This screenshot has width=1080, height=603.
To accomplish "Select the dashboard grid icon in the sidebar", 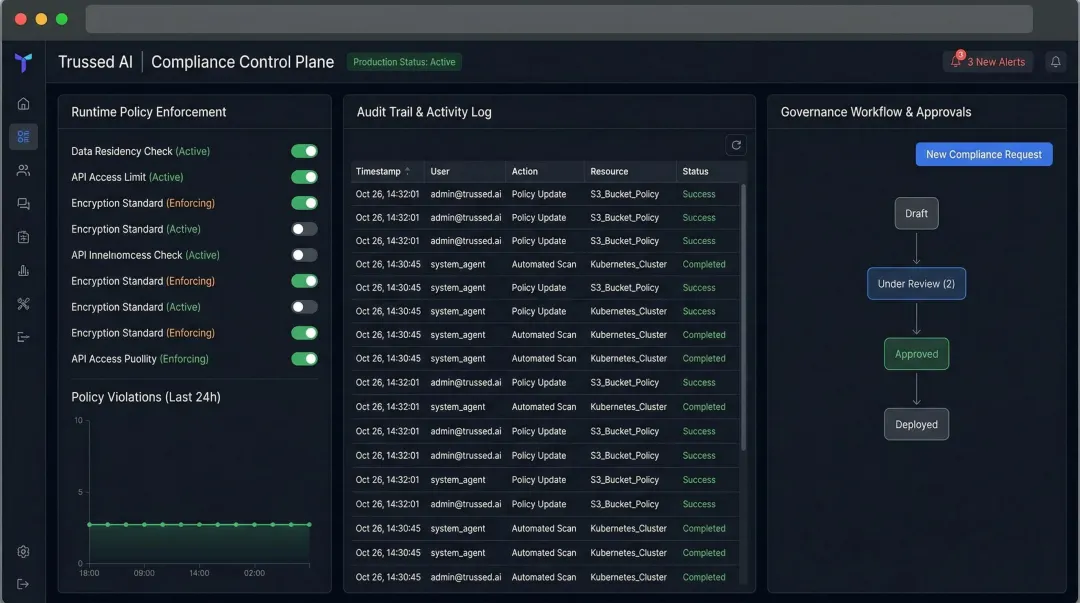I will pos(23,136).
